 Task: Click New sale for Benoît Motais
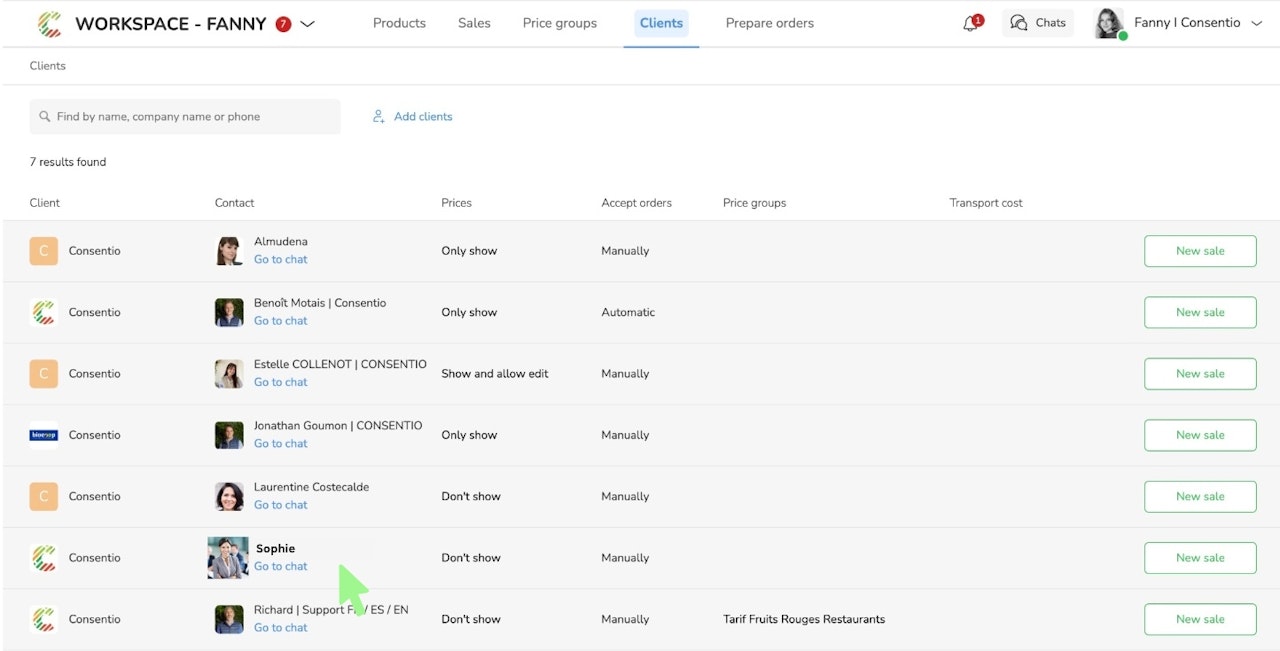(x=1199, y=312)
